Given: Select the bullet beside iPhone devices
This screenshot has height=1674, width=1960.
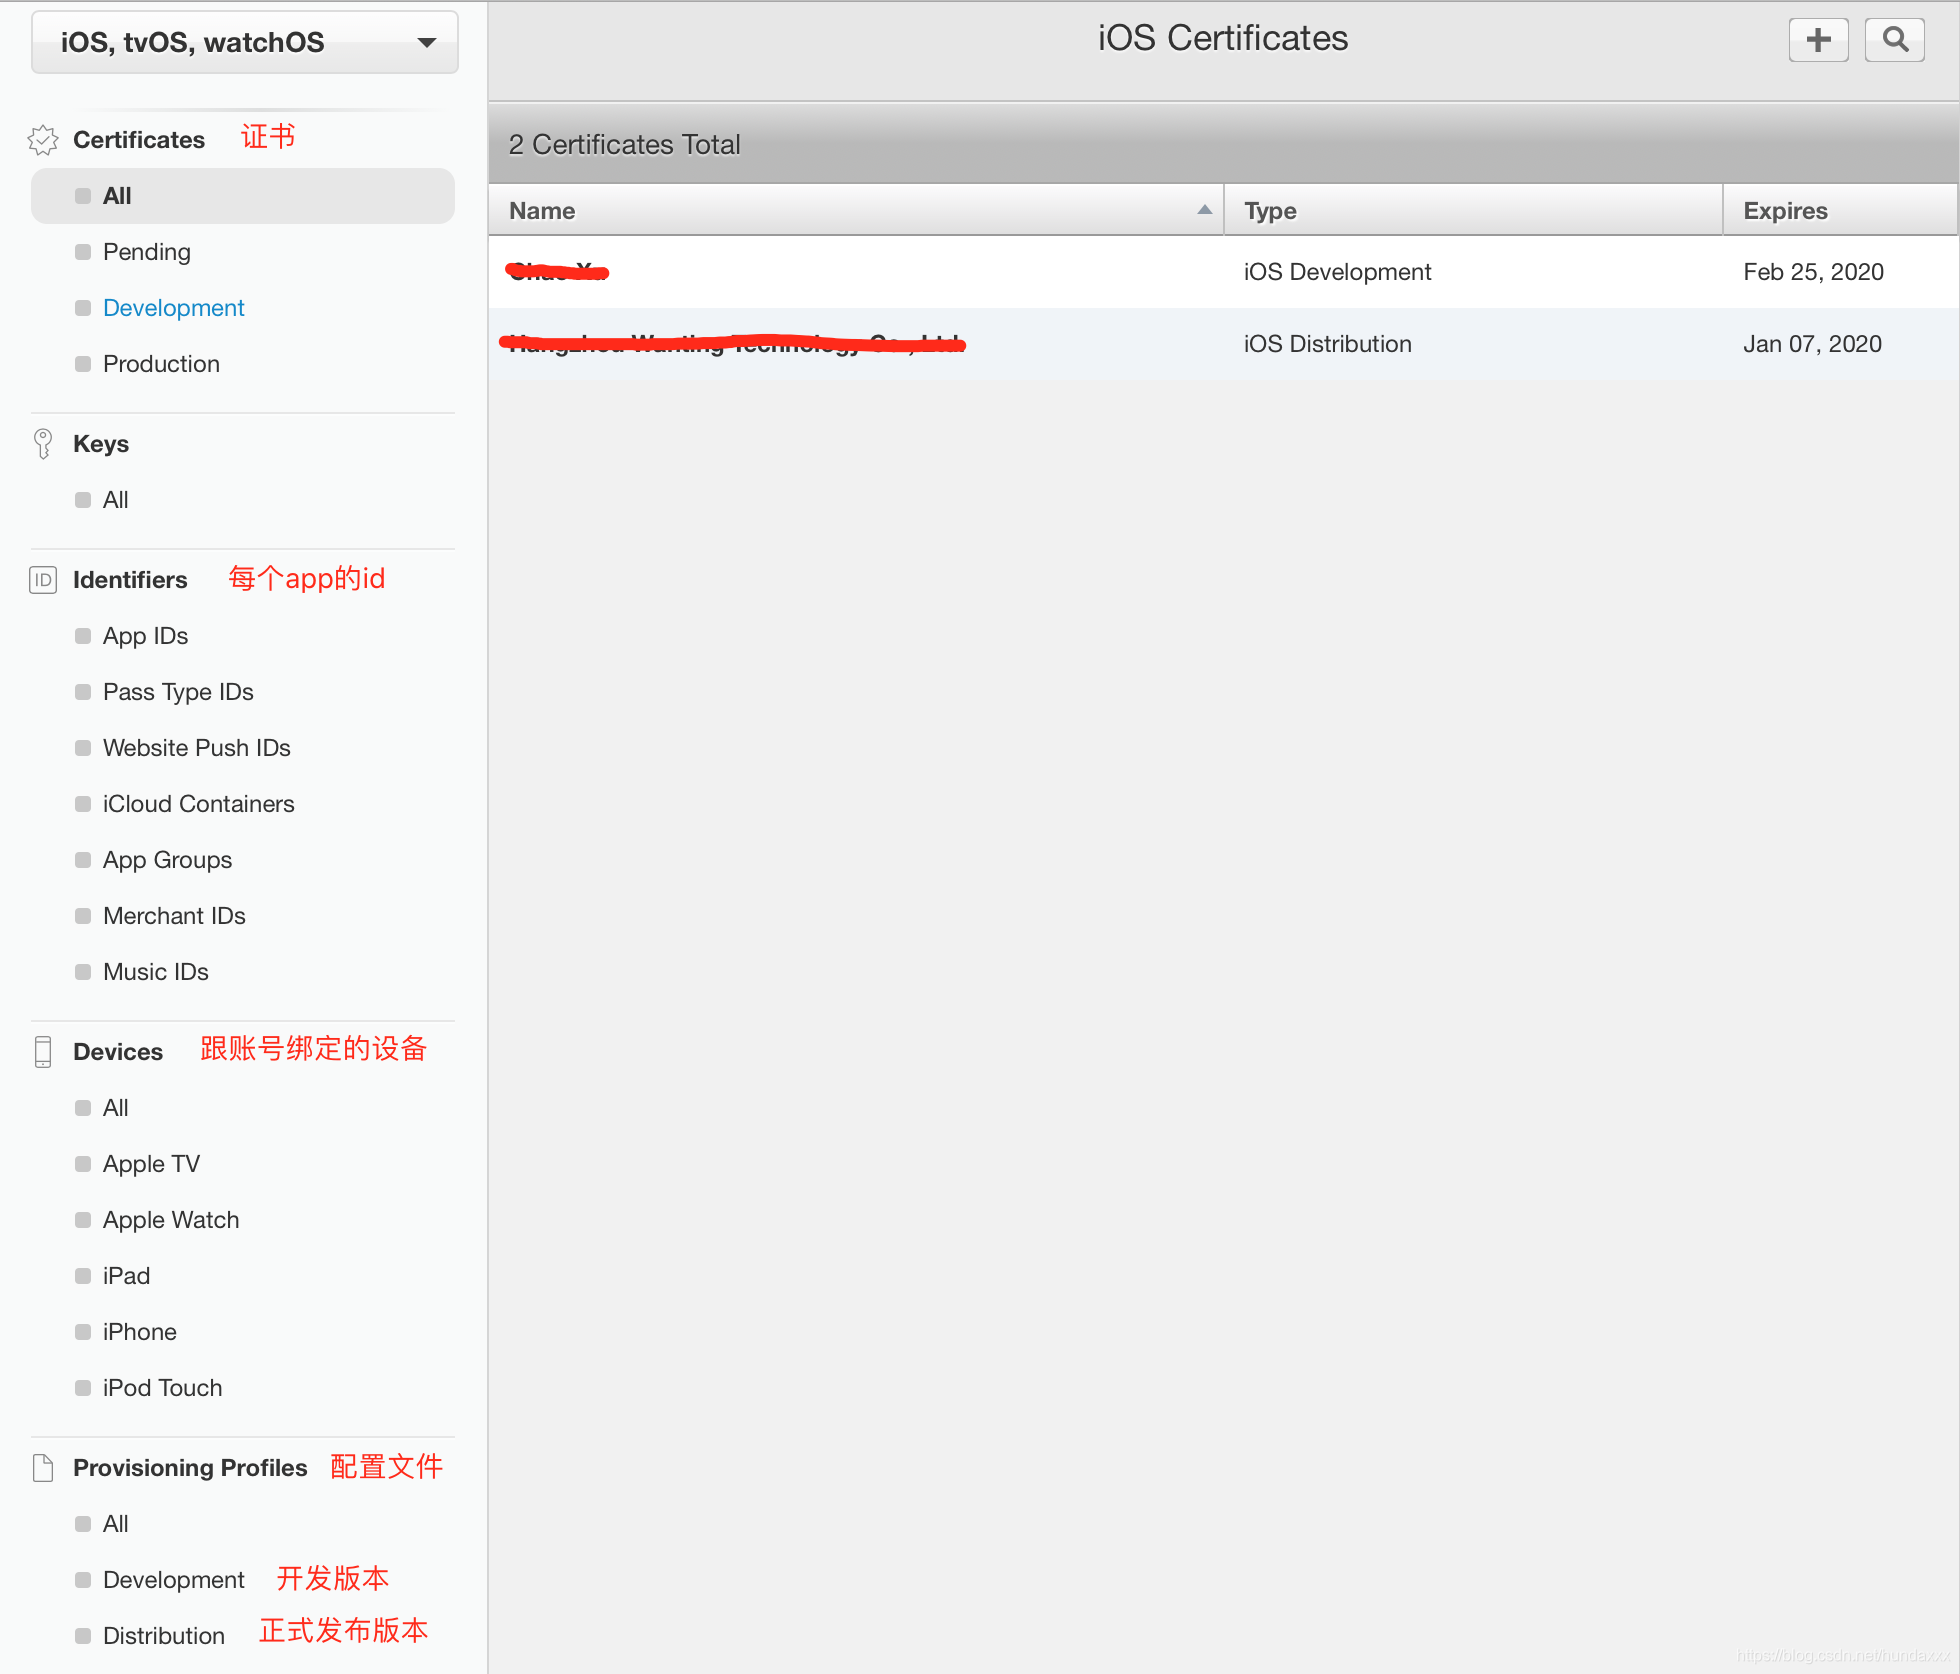Looking at the screenshot, I should point(83,1332).
